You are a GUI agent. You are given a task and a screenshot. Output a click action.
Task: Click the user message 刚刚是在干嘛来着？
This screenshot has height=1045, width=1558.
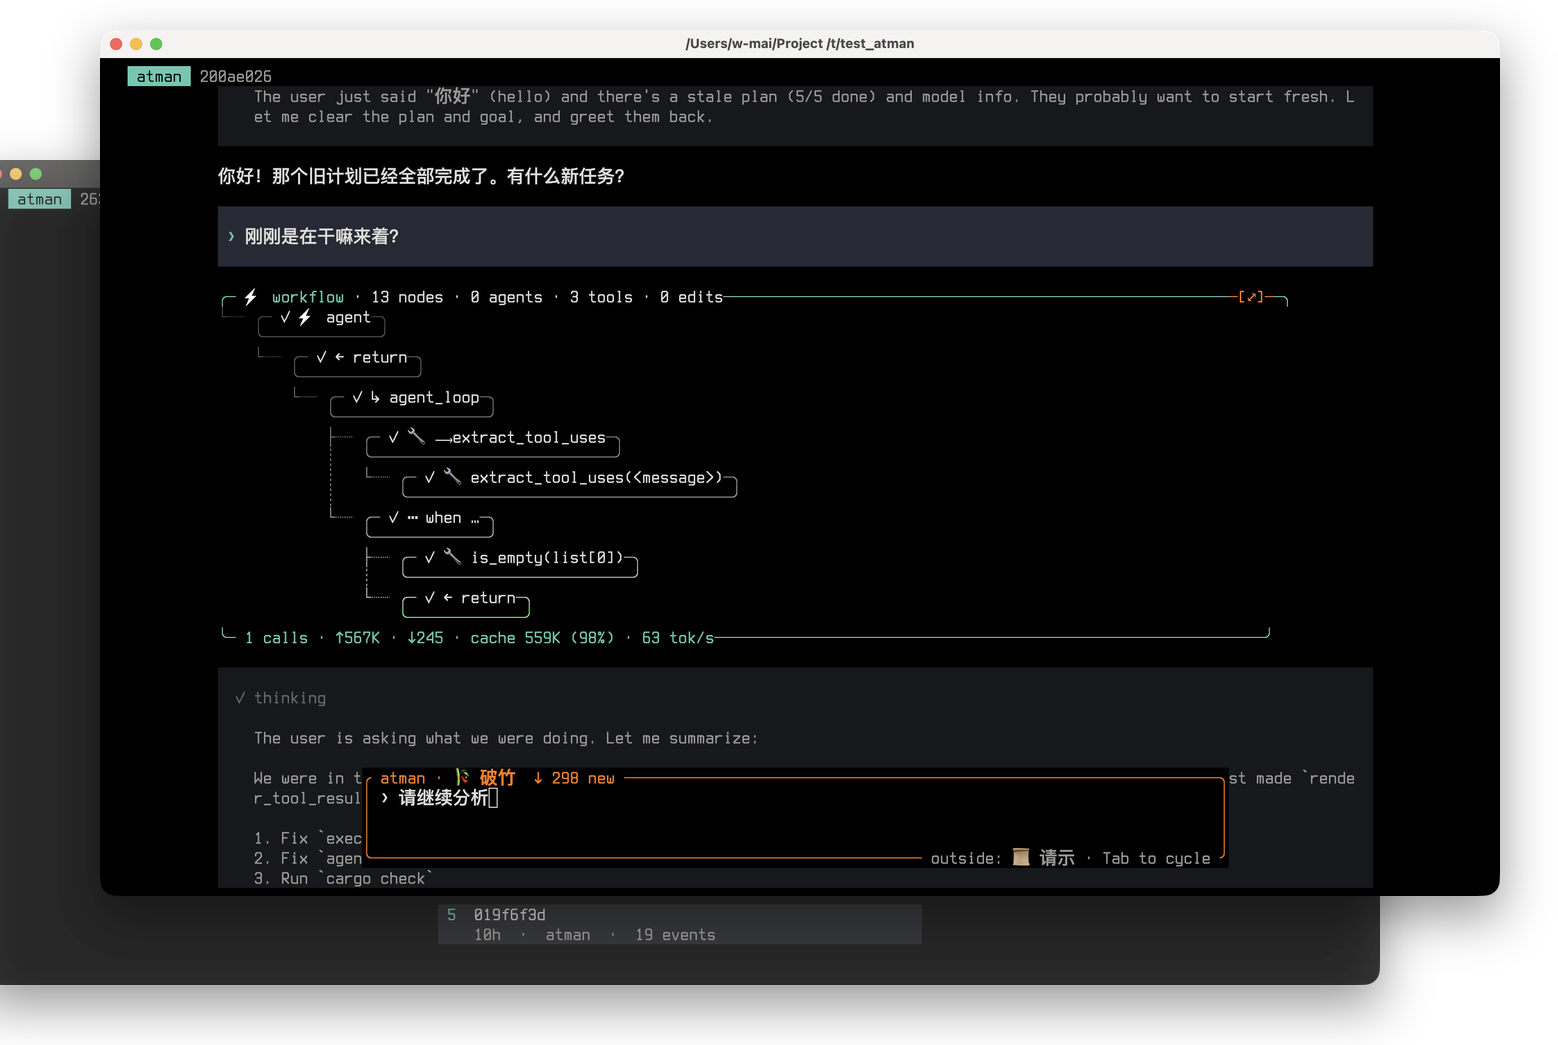point(795,237)
